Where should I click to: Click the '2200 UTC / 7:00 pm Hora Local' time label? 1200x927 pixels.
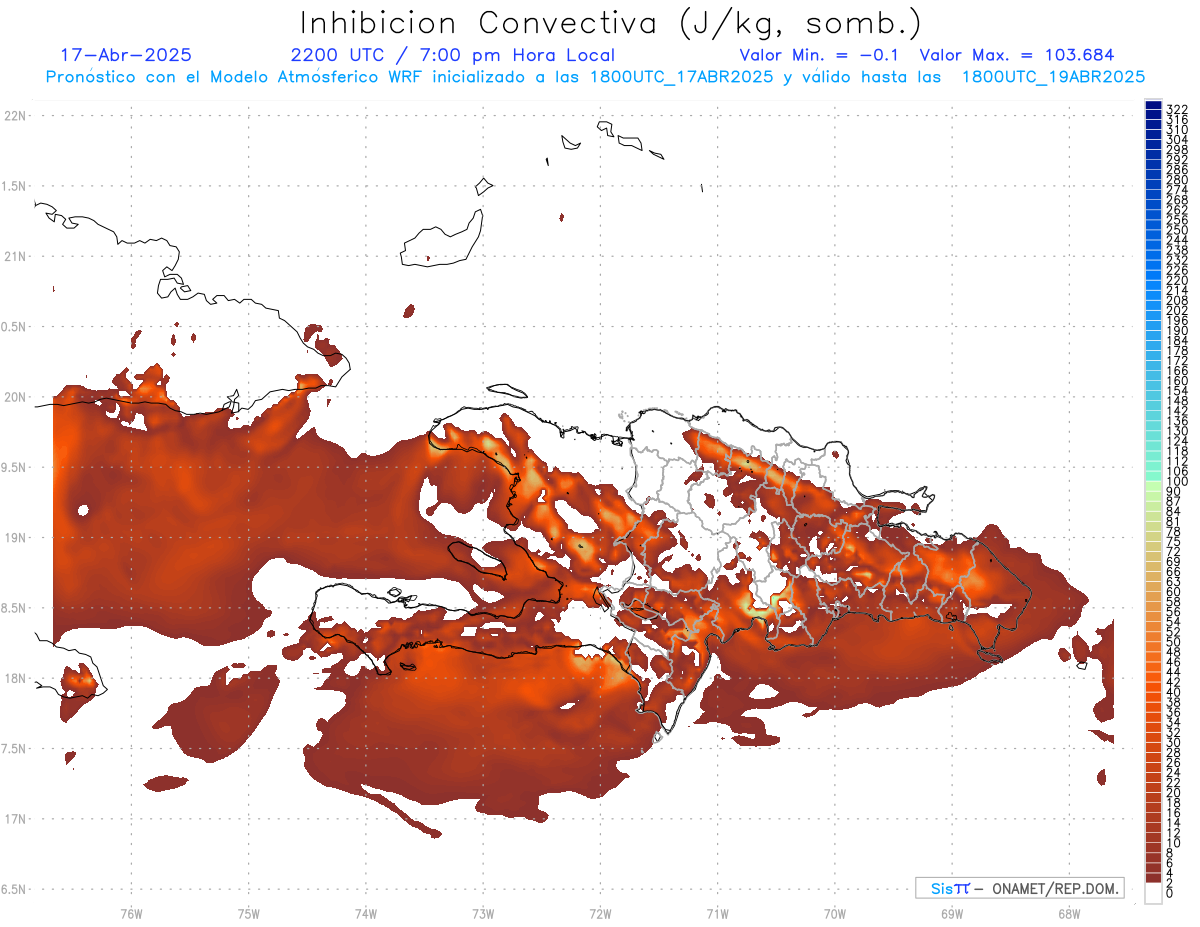pyautogui.click(x=453, y=55)
